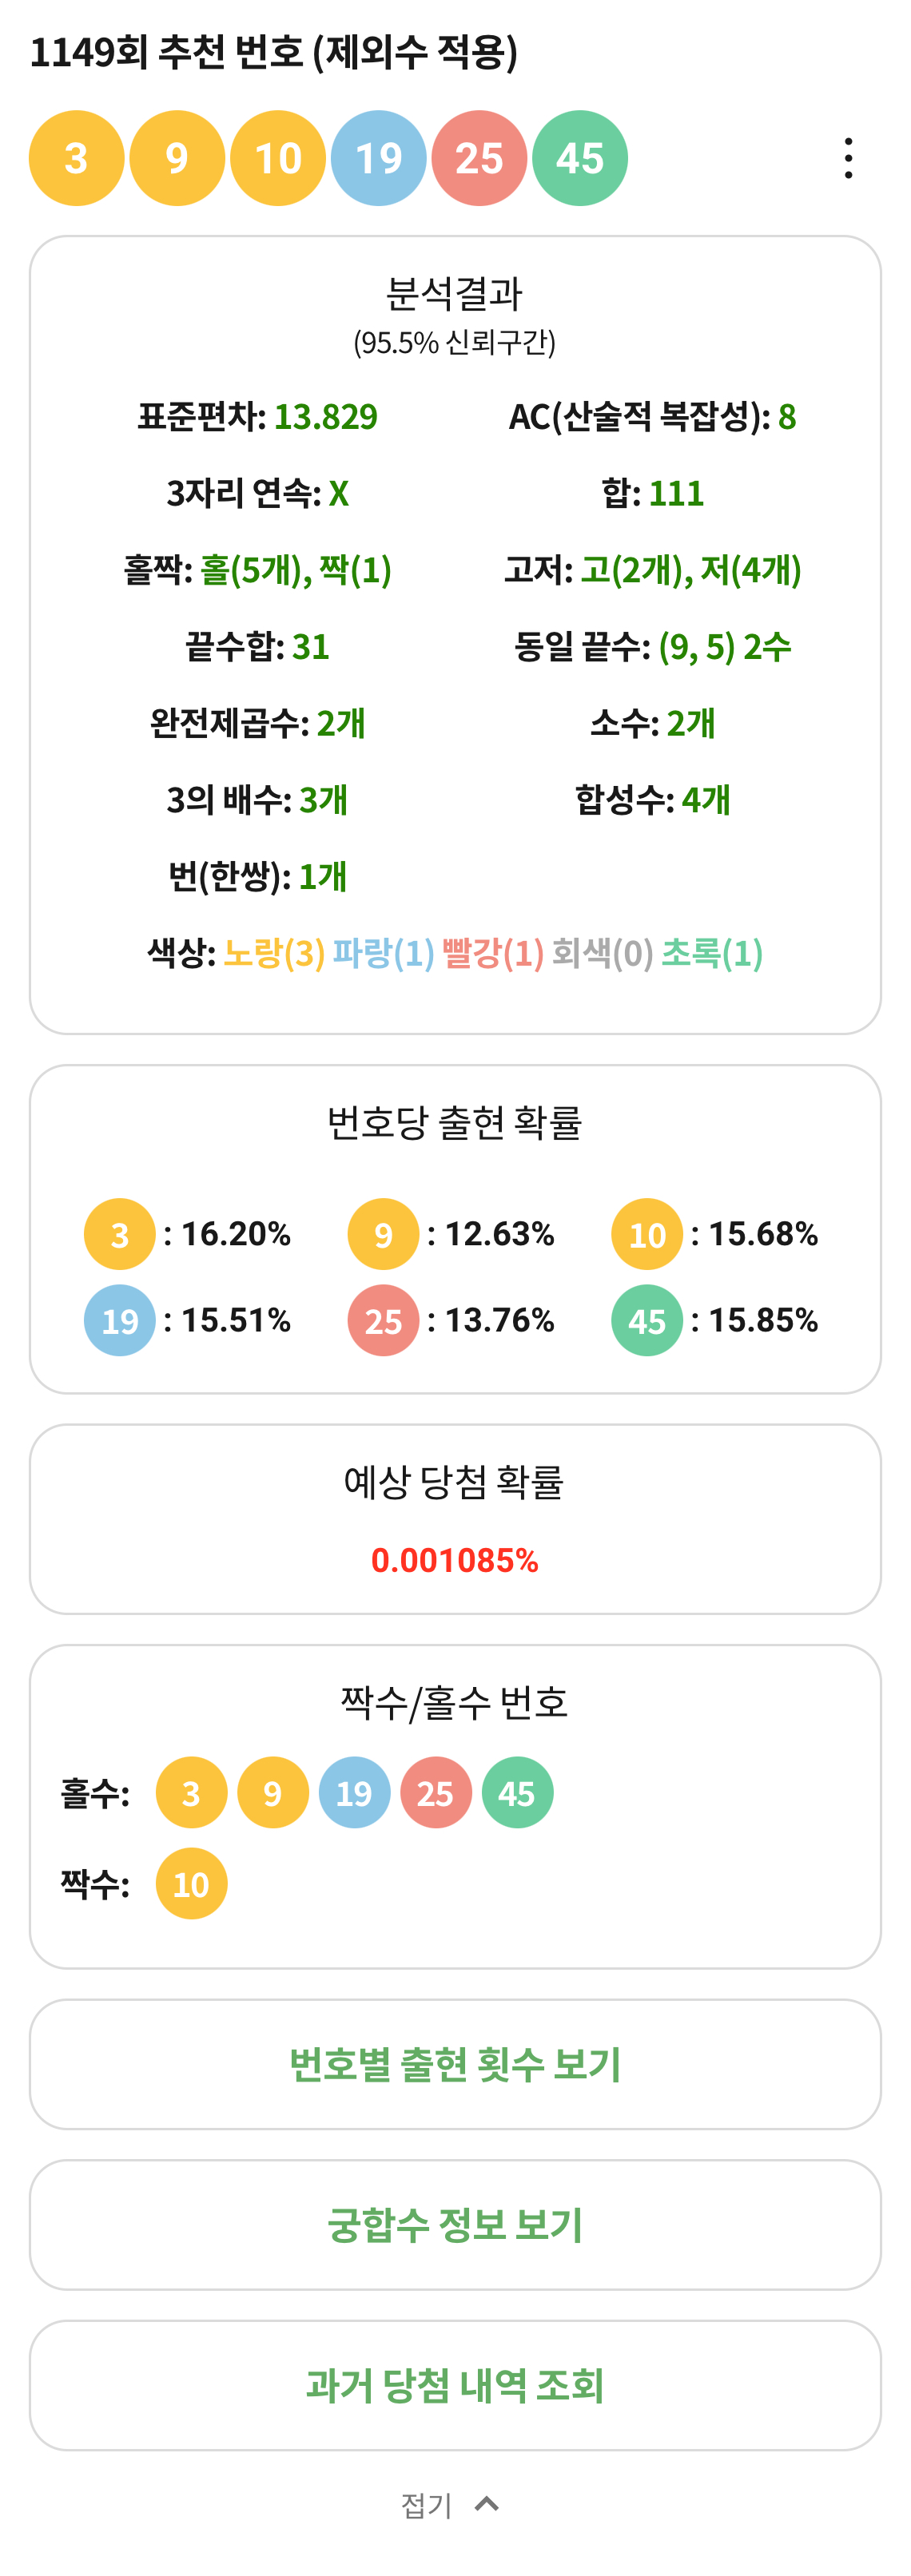
Task: Tap the yellow ball 3 in header
Action: coord(77,158)
